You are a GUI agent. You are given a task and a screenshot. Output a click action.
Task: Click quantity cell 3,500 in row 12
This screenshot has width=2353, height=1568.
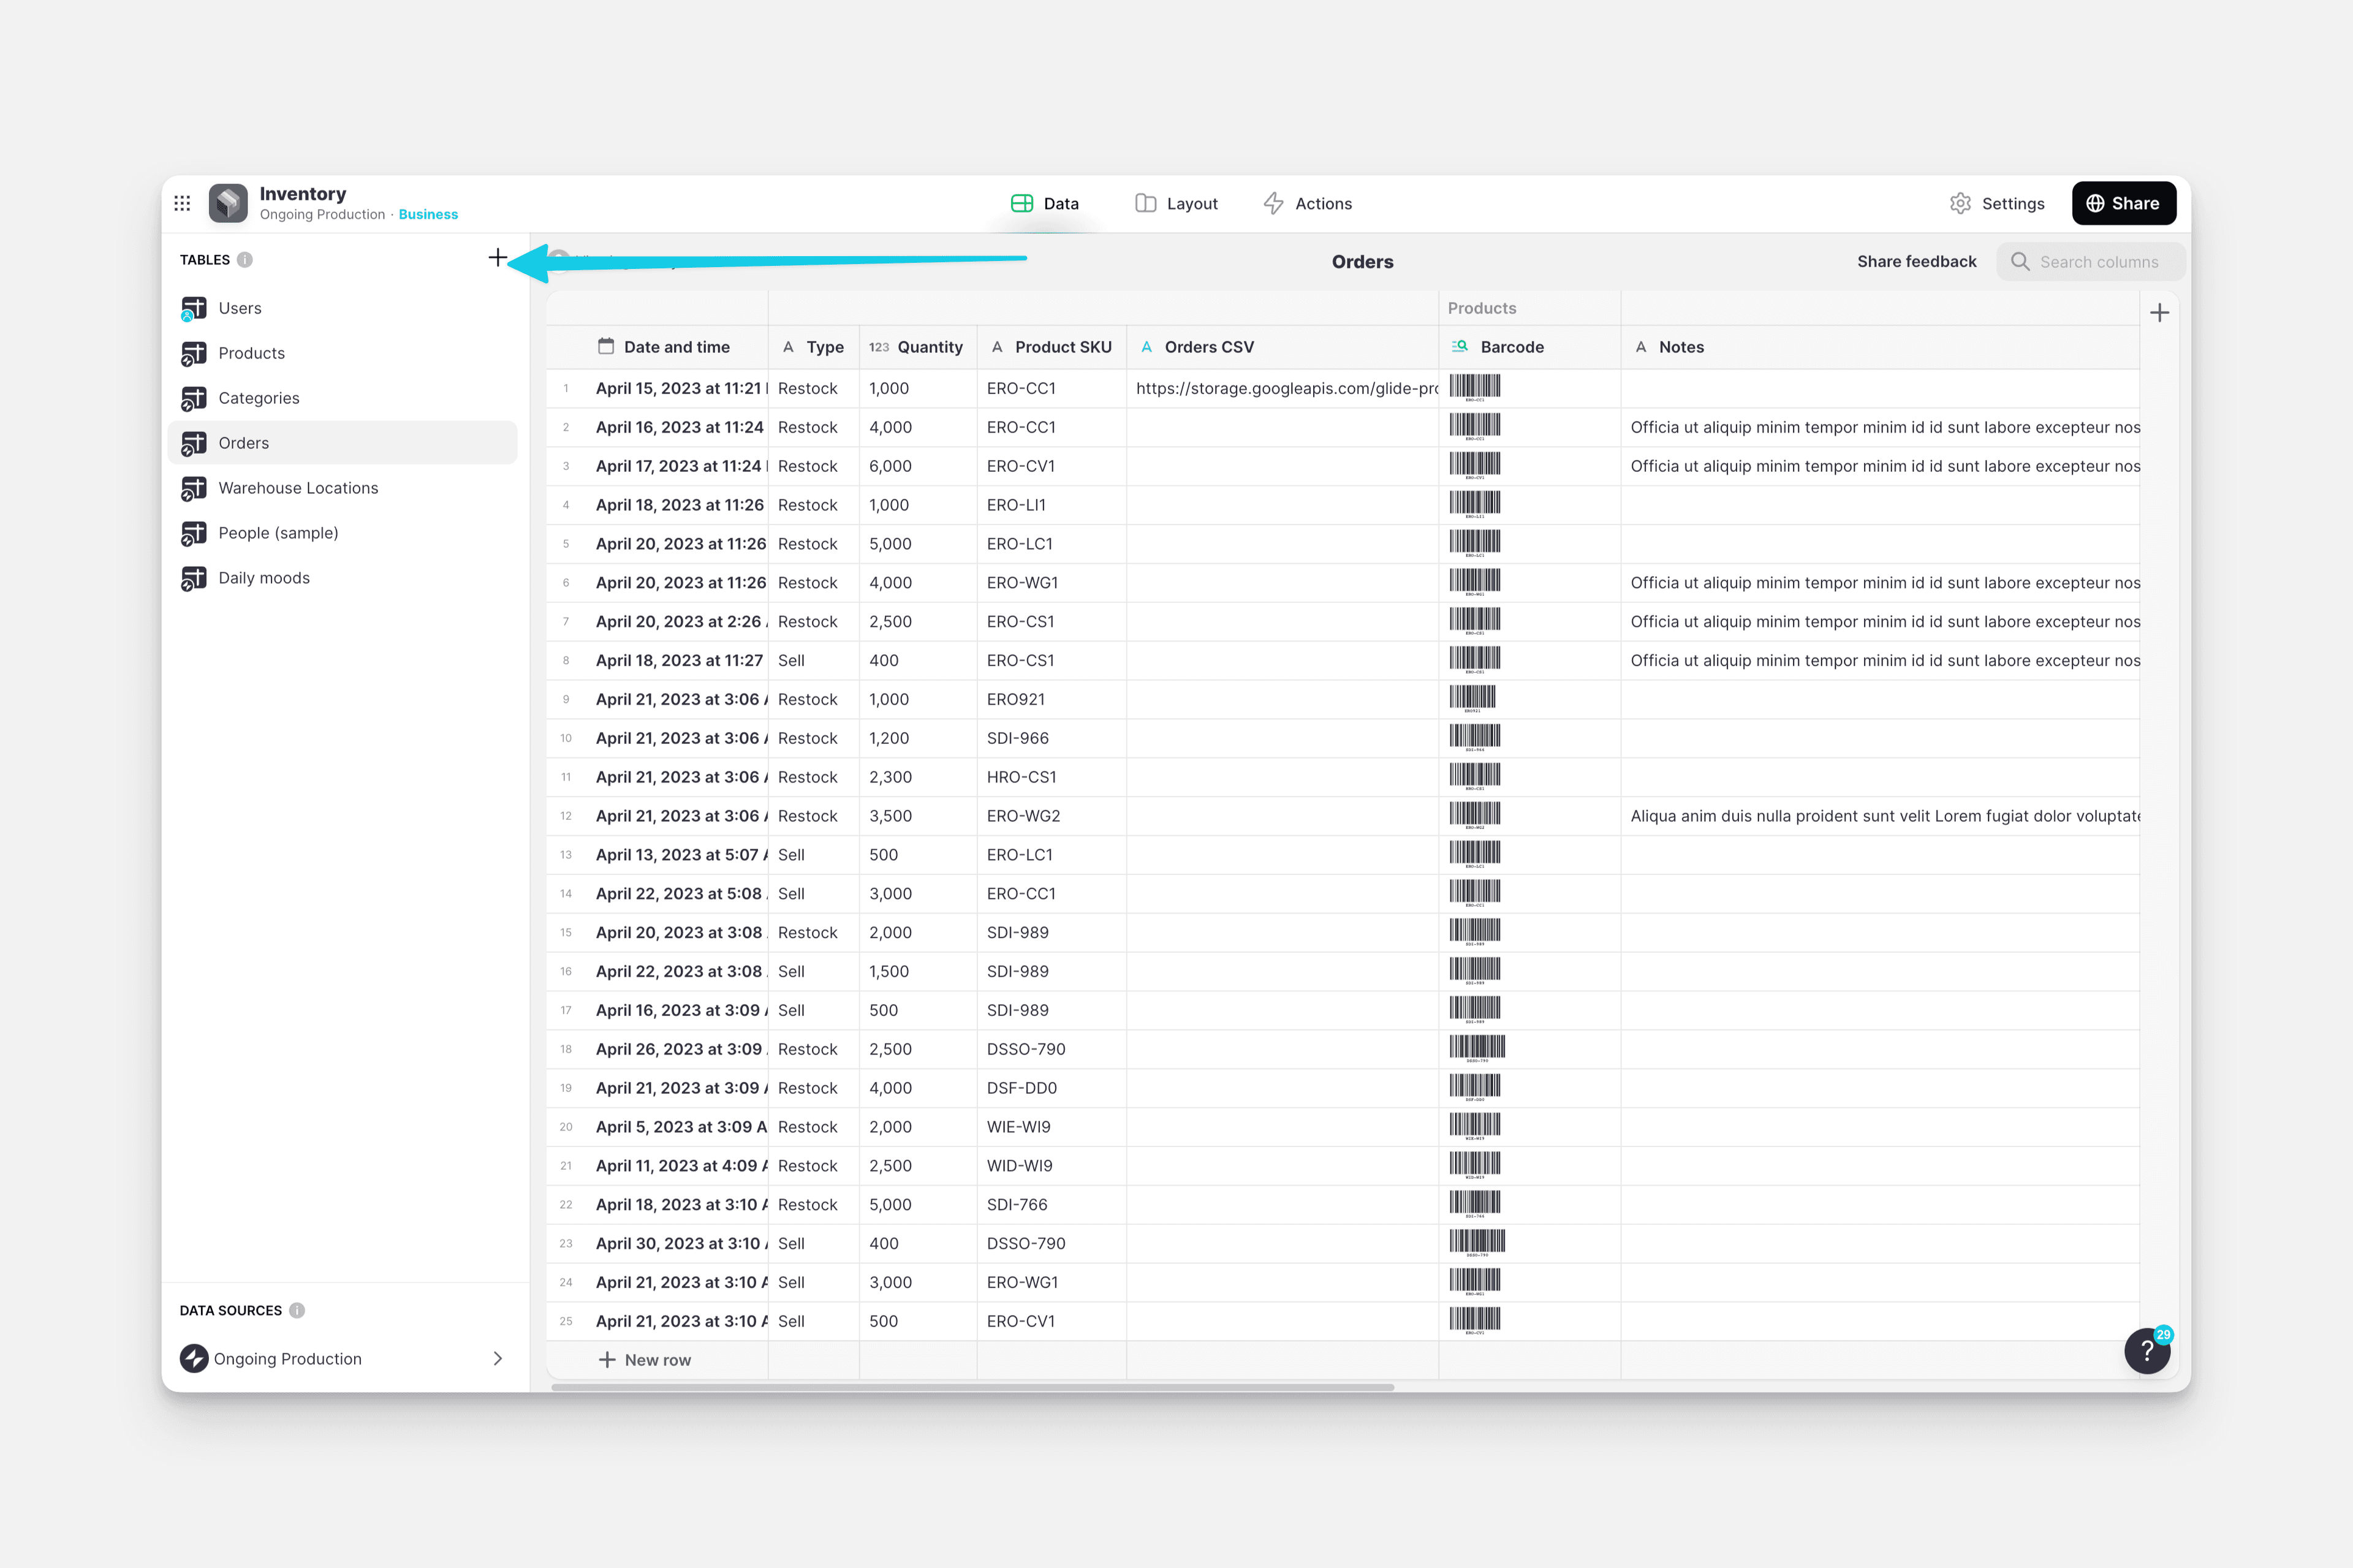918,816
